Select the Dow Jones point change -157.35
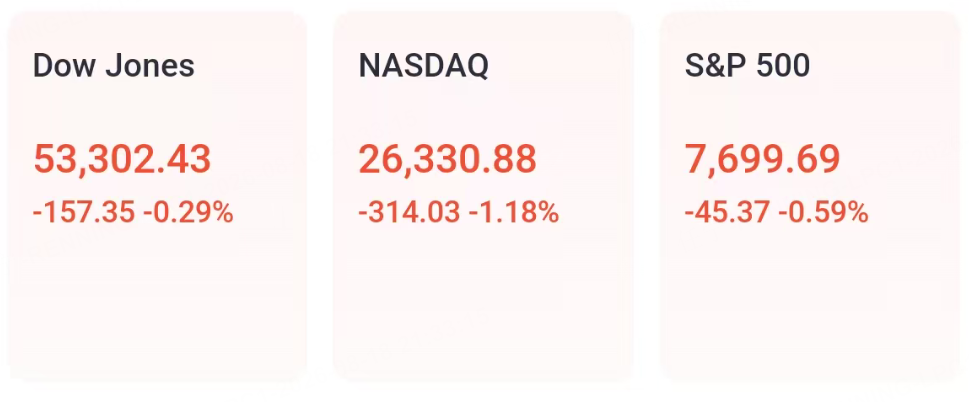 (83, 213)
